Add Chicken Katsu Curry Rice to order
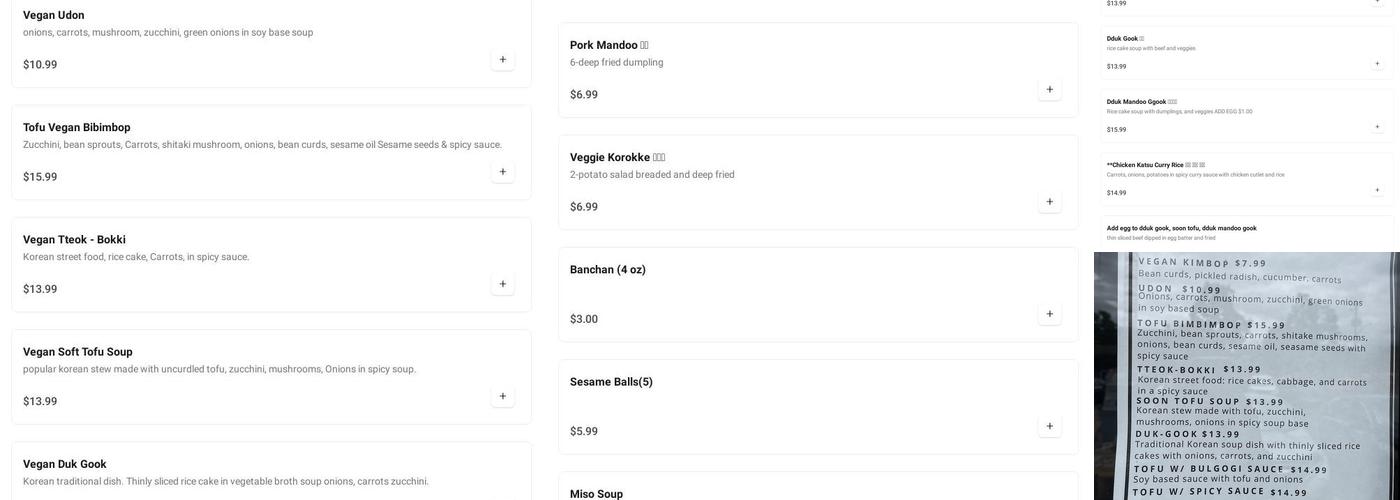1400x500 pixels. point(1377,190)
